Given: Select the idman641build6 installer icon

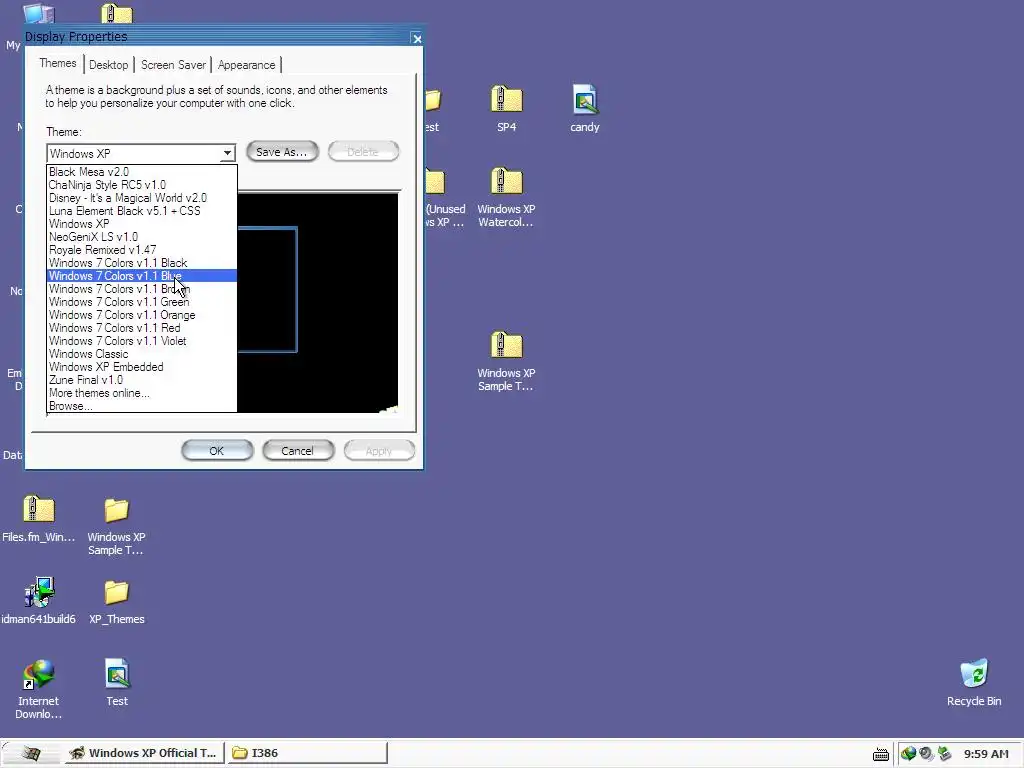Looking at the screenshot, I should coord(39,592).
